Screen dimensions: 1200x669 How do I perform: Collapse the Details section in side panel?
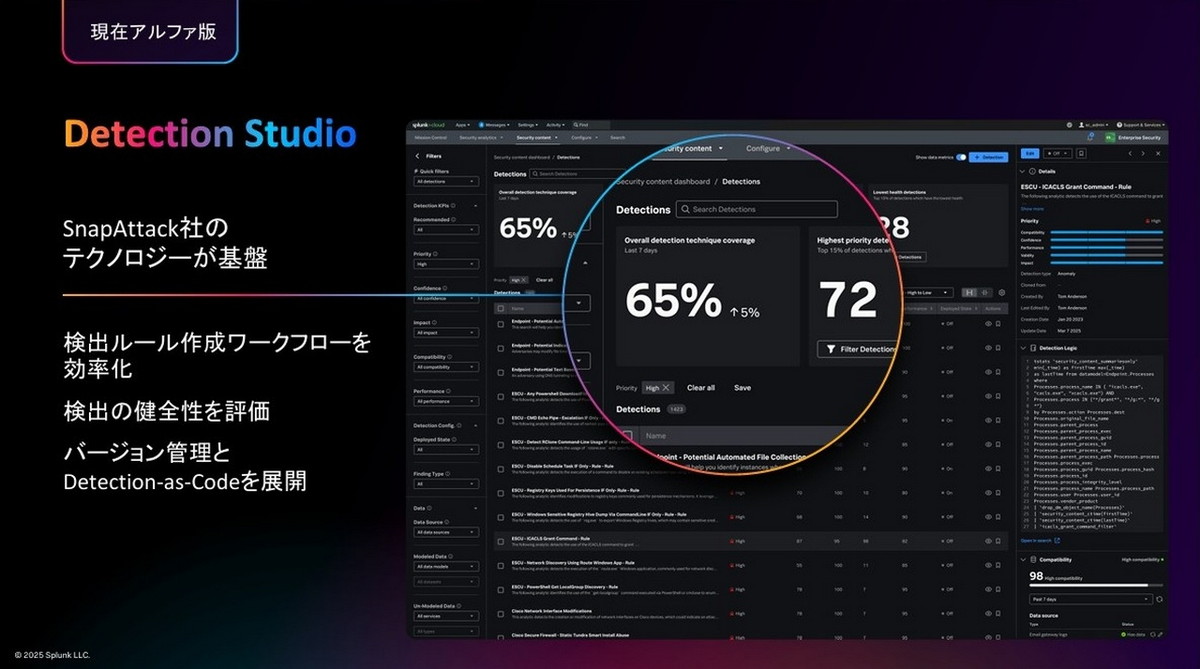[x=1023, y=171]
